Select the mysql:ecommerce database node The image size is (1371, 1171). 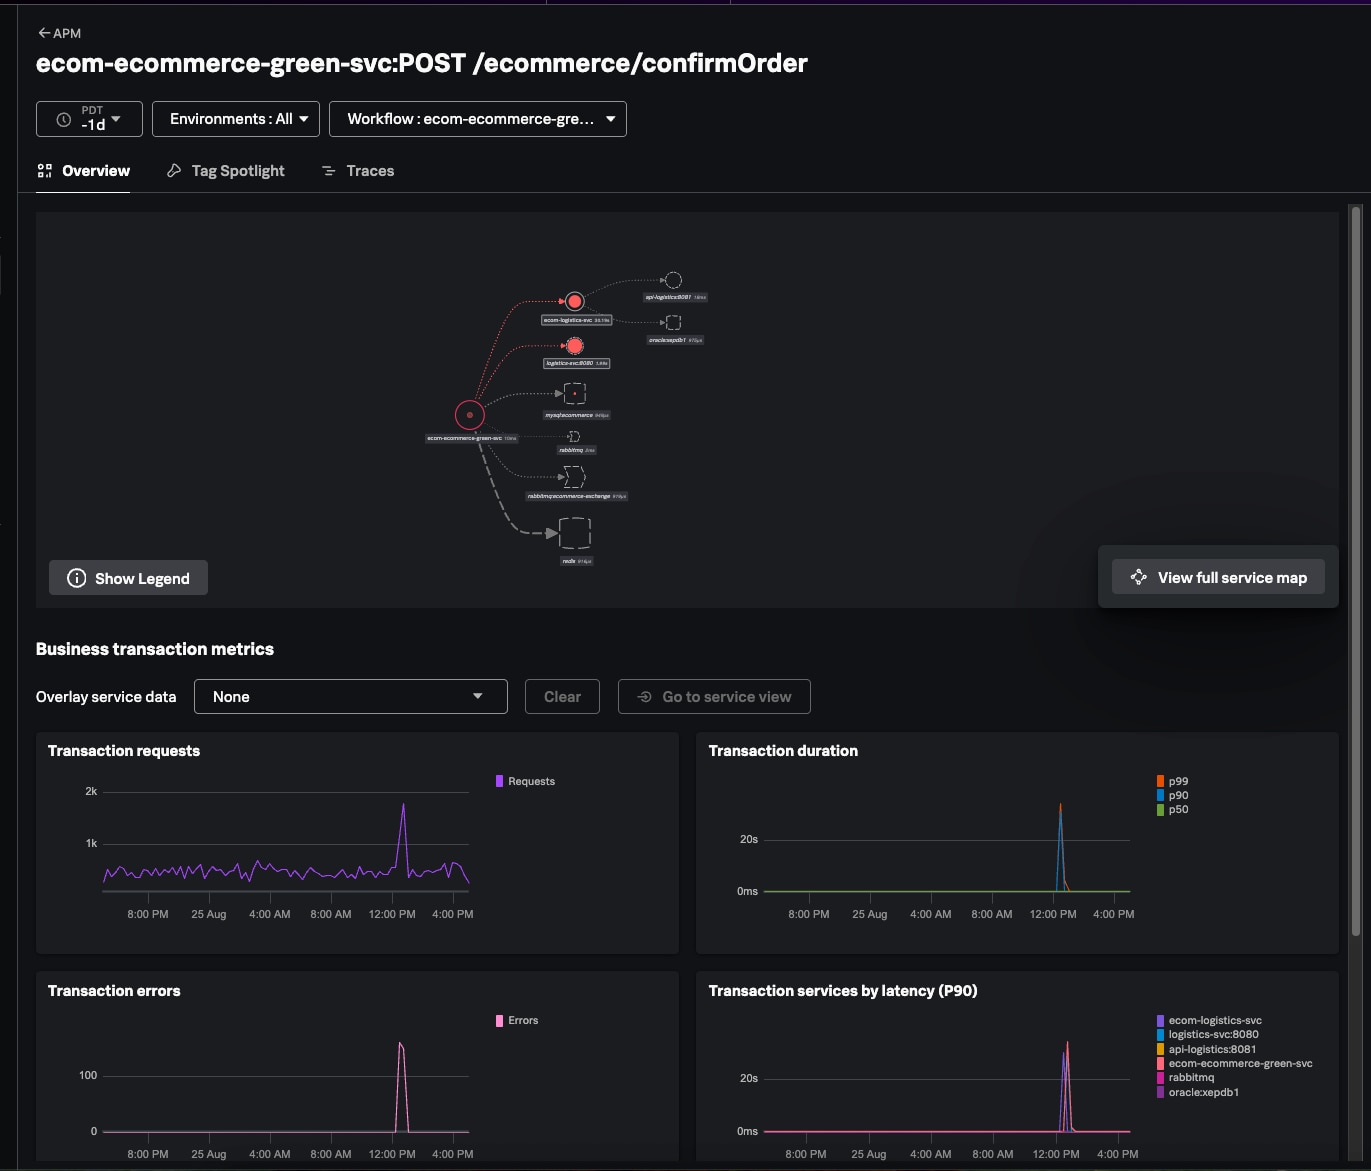click(574, 394)
